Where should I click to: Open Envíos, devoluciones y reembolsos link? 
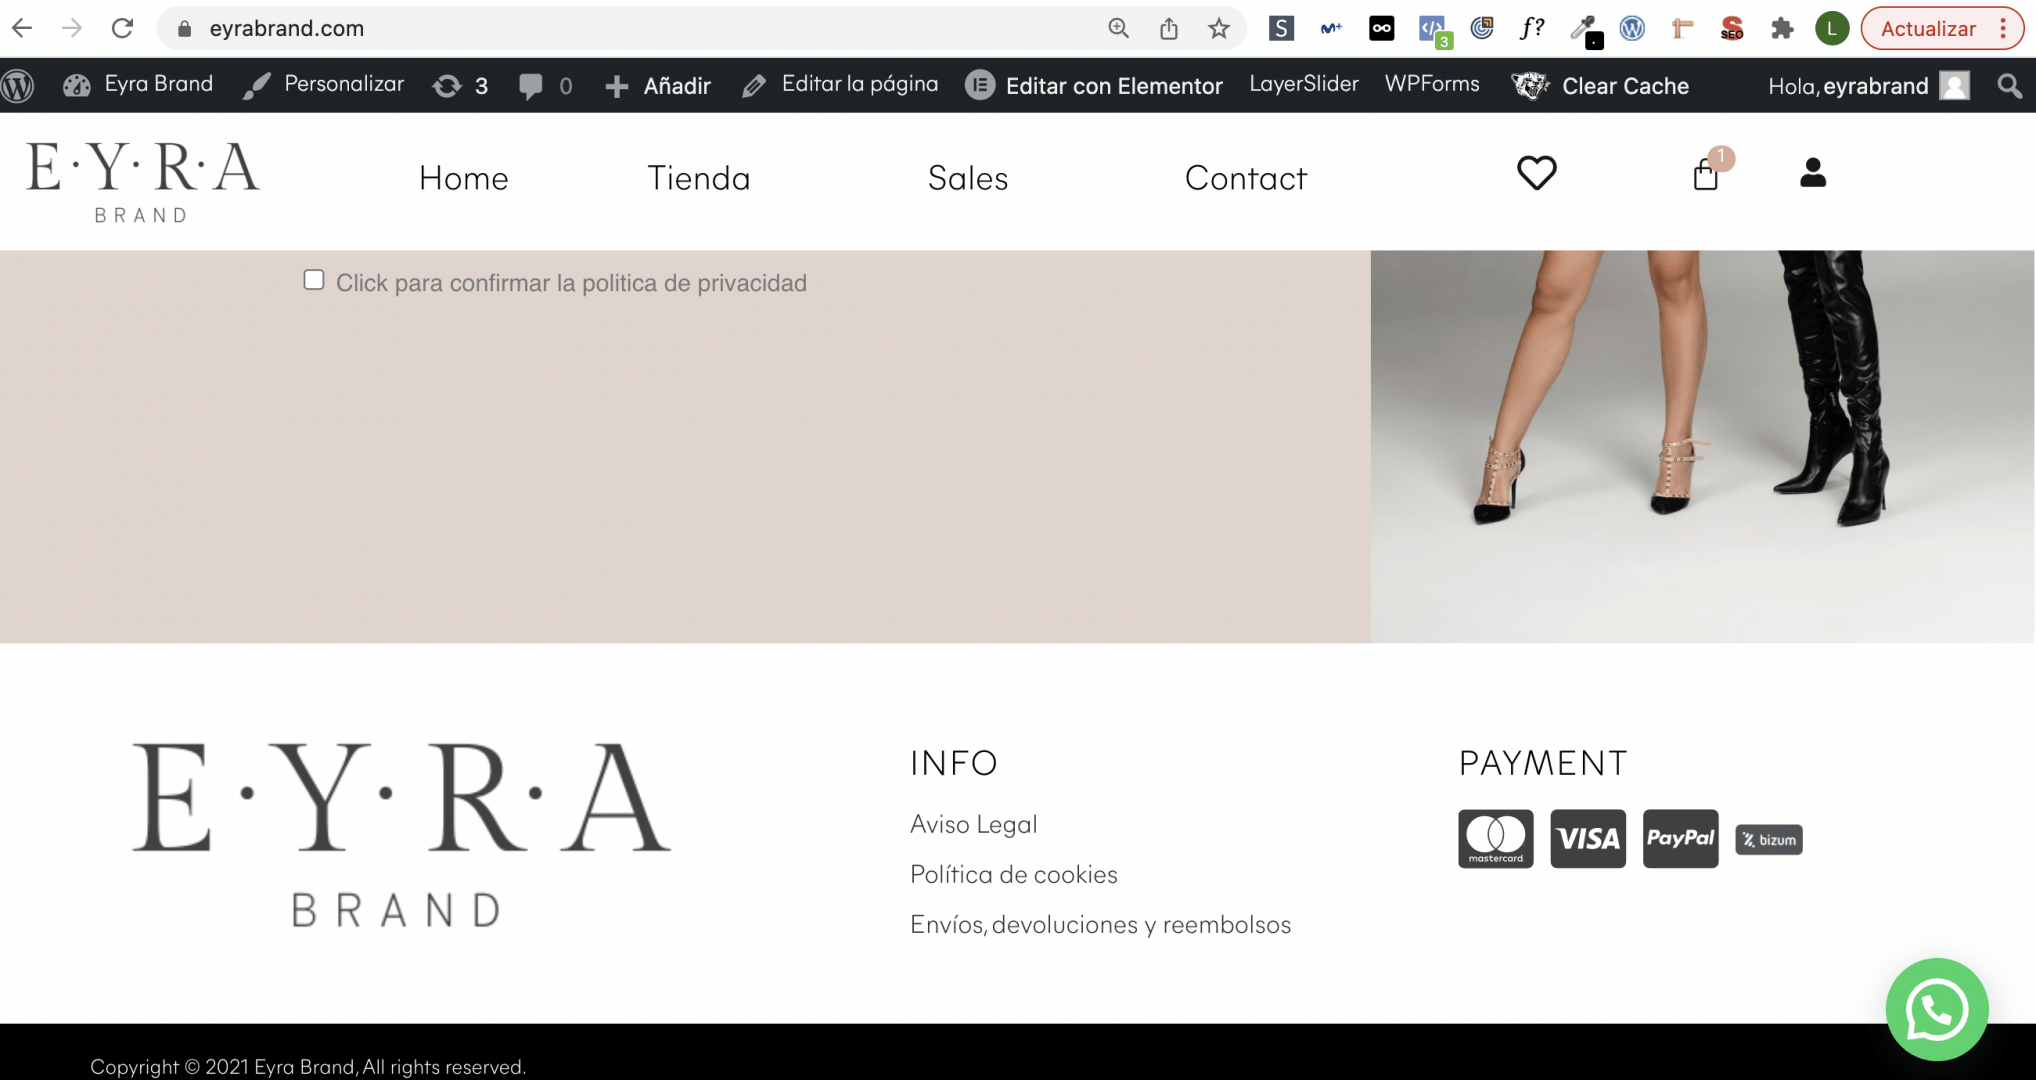(1100, 924)
